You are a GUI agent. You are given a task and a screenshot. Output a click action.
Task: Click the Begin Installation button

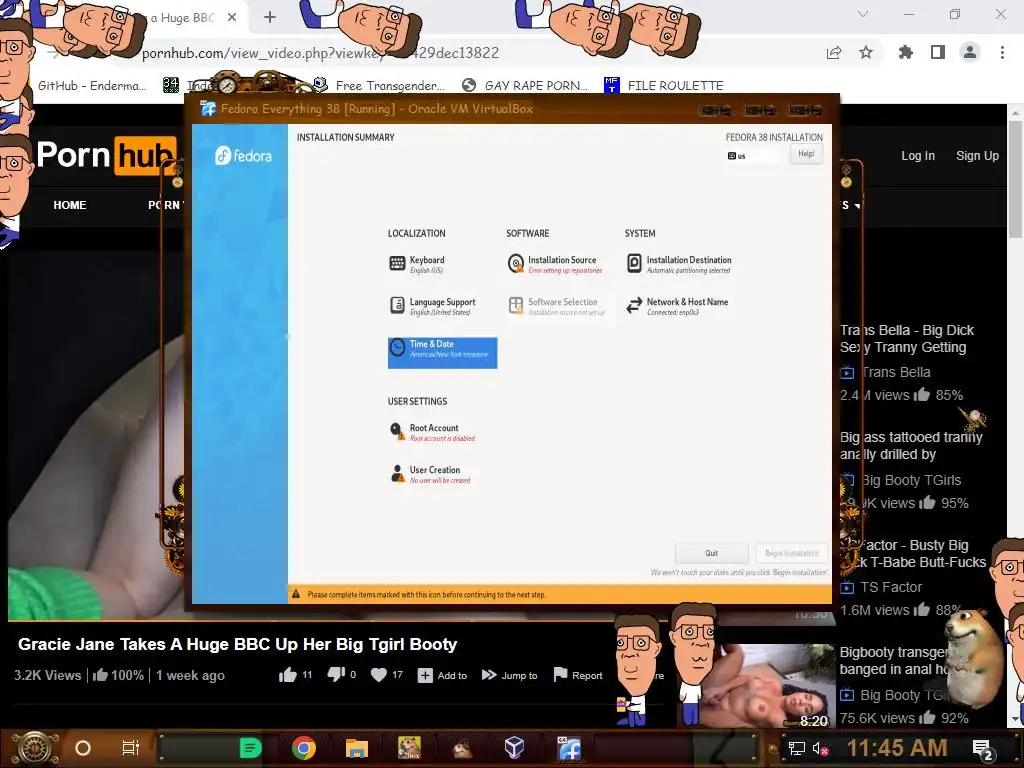pos(792,553)
